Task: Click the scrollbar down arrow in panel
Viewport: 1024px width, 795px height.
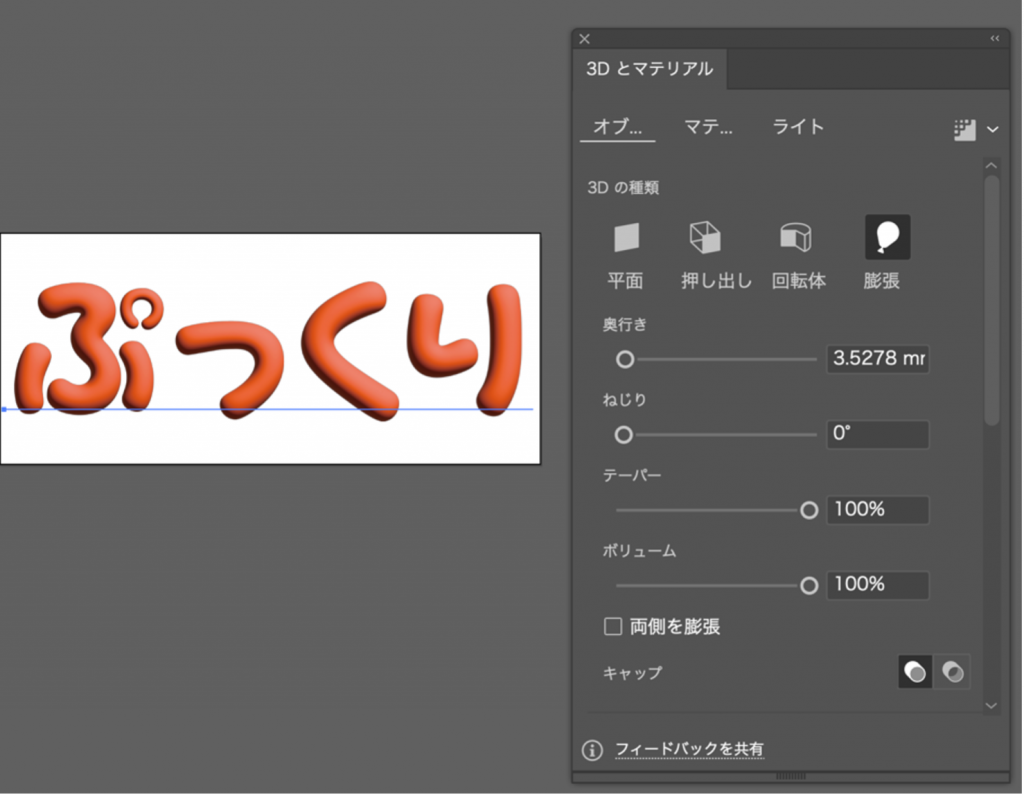Action: [x=991, y=705]
